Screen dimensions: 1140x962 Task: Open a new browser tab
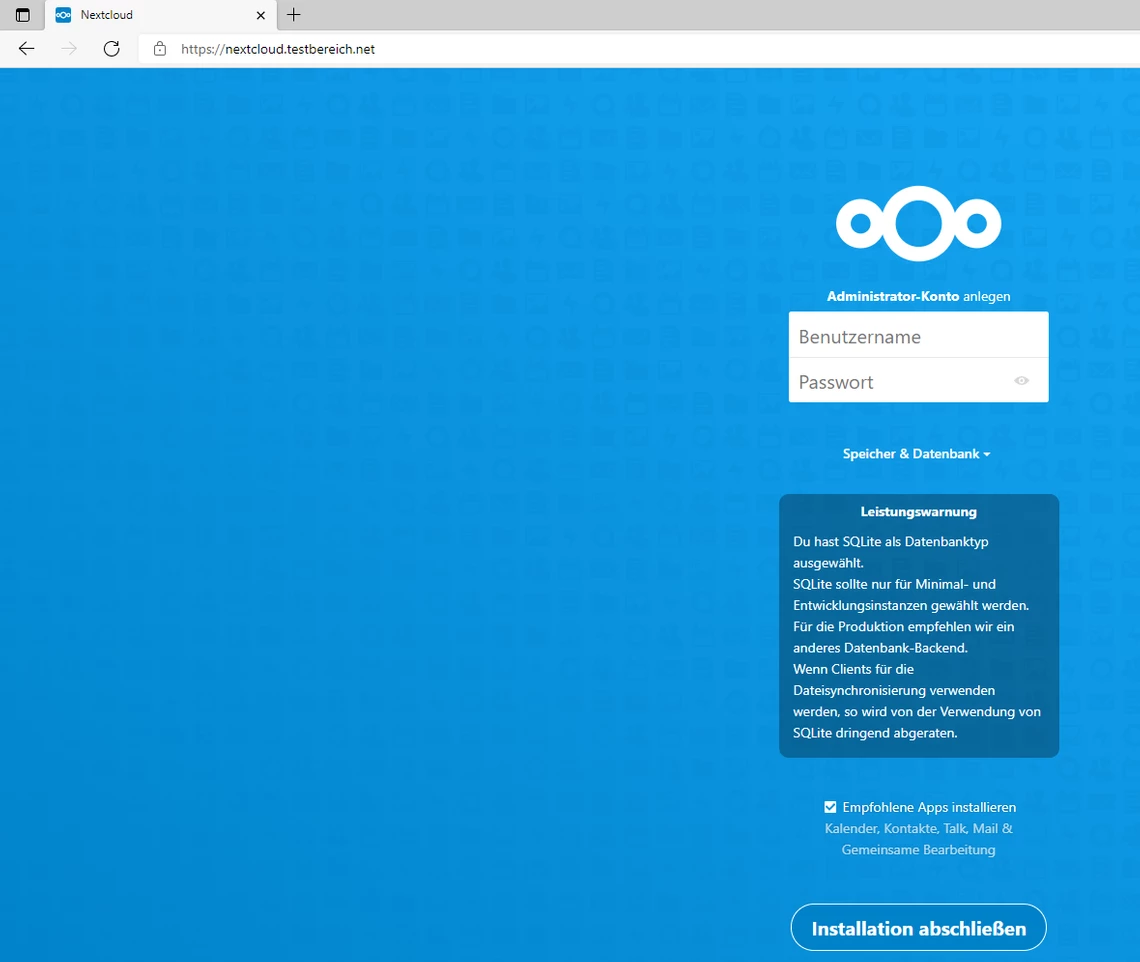coord(293,15)
